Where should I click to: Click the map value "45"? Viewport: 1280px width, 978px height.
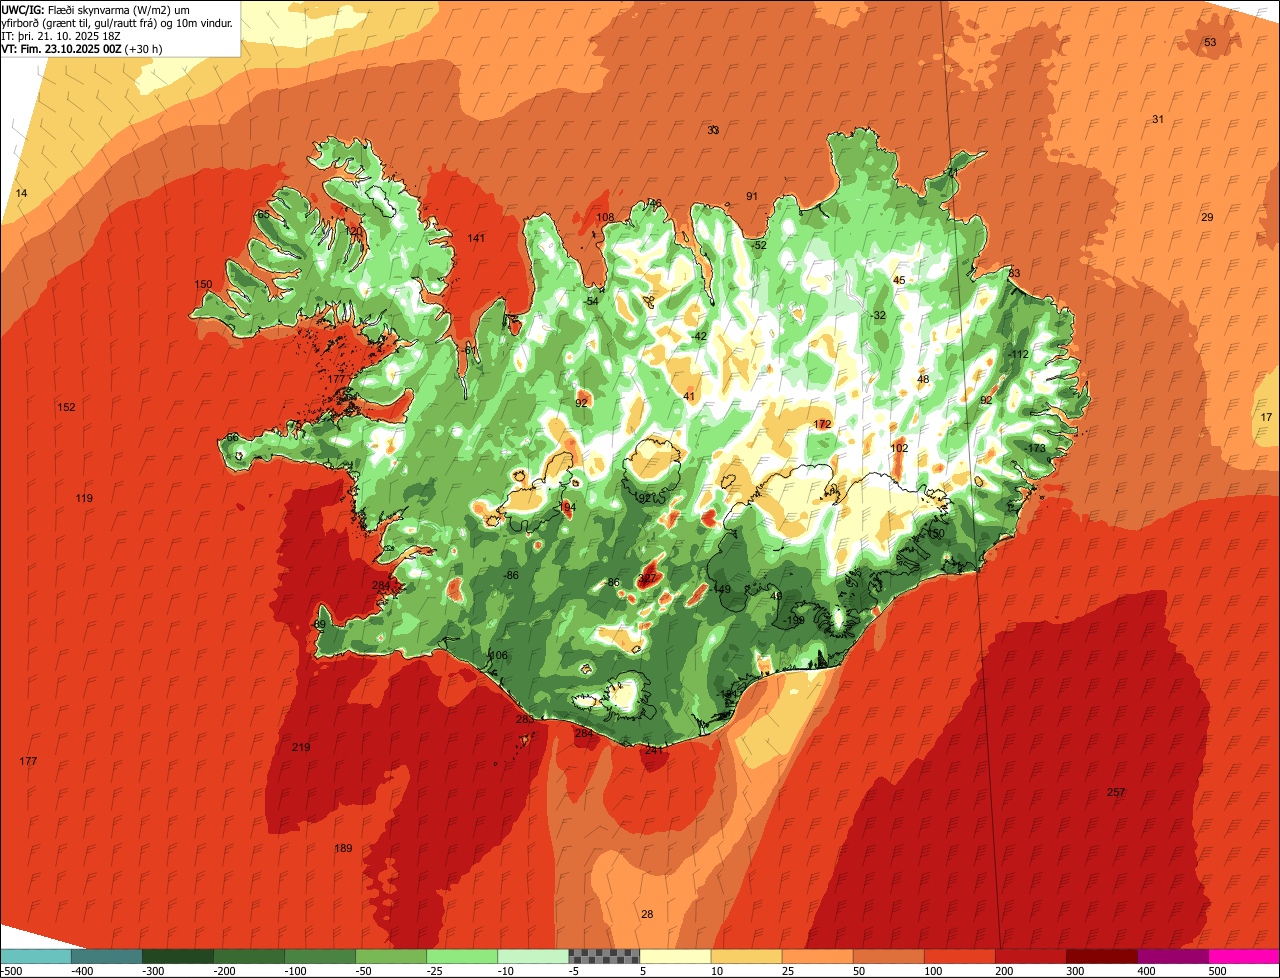(x=899, y=280)
